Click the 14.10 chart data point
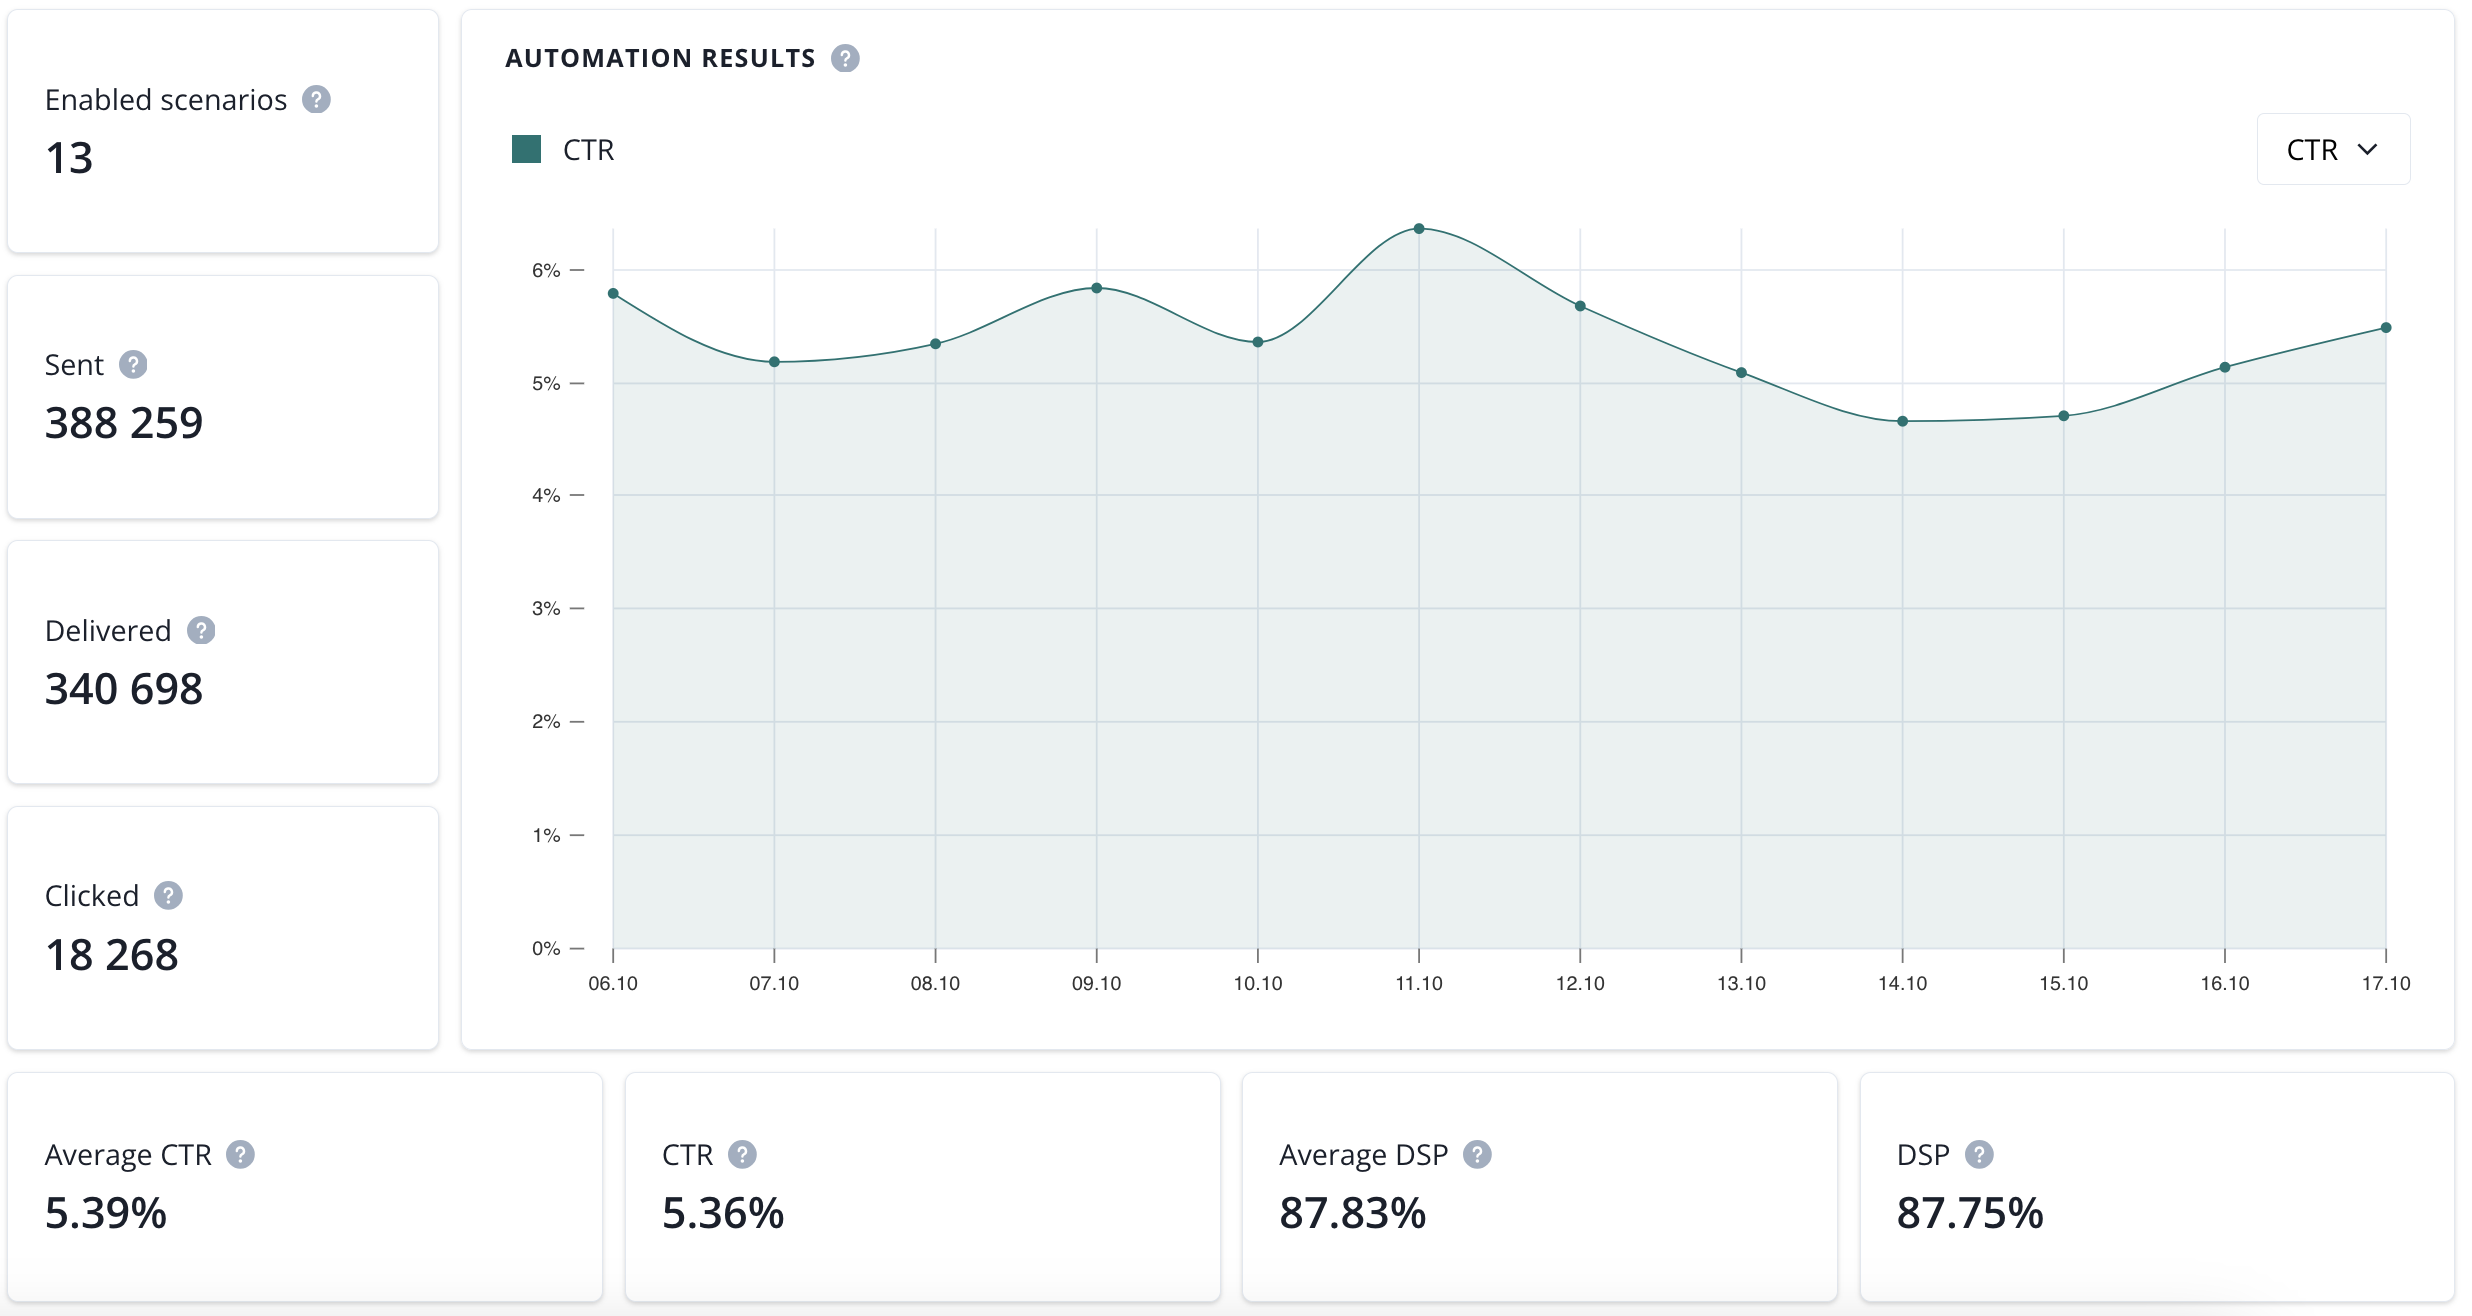 coord(1902,421)
